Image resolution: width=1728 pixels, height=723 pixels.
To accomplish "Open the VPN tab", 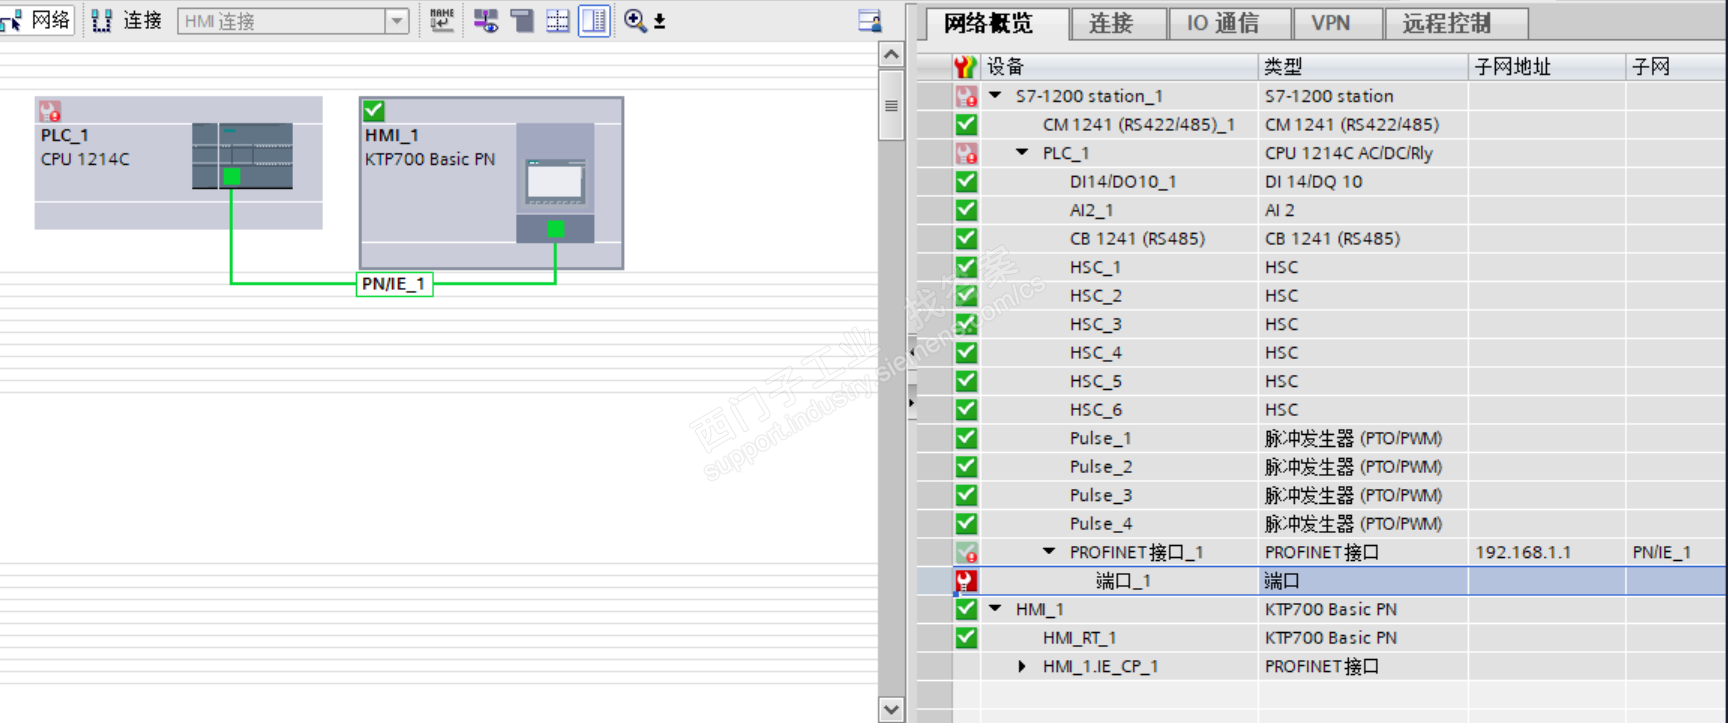I will click(x=1331, y=23).
